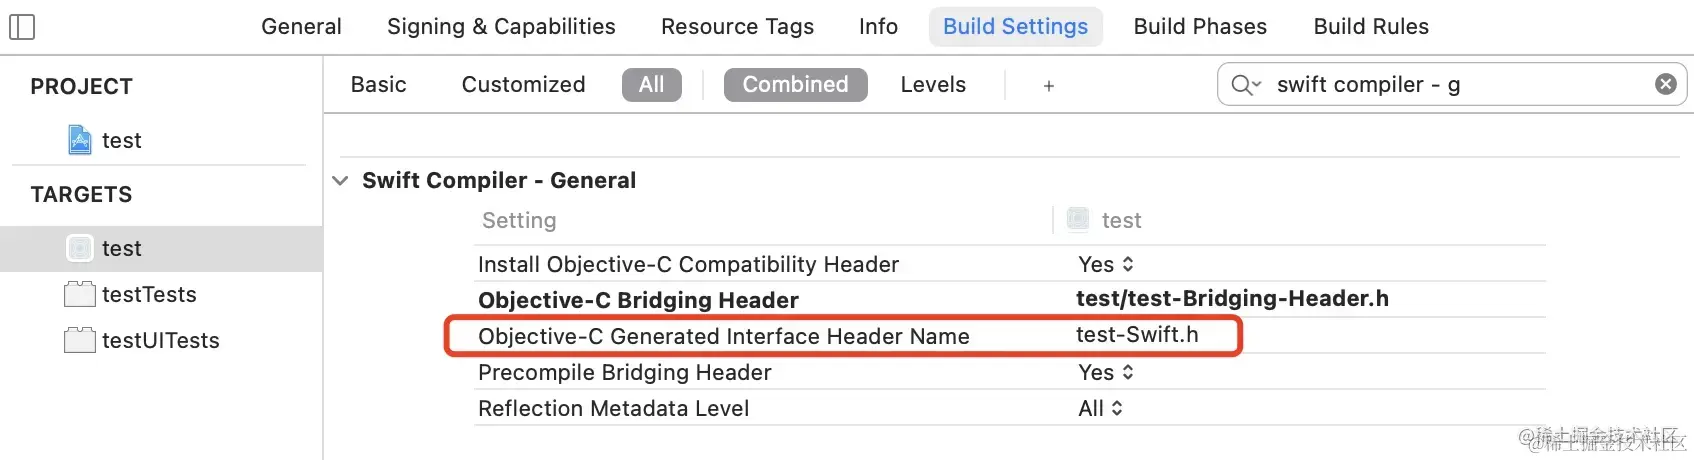Switch view to Combined

[x=796, y=85]
